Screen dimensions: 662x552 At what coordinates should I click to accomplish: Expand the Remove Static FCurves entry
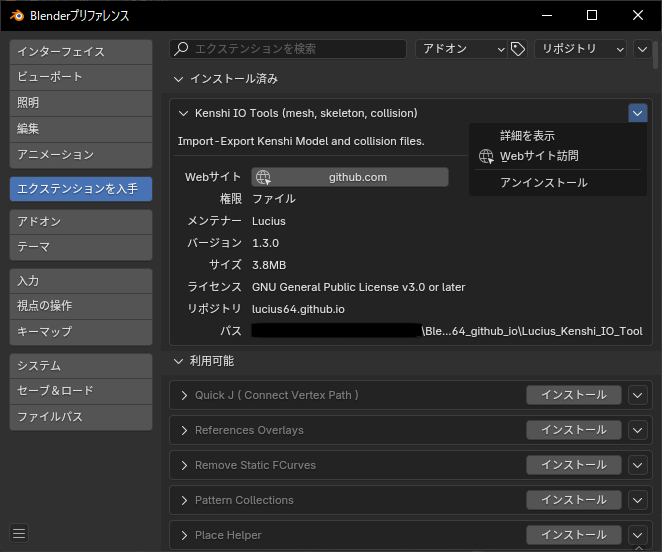[x=184, y=465]
